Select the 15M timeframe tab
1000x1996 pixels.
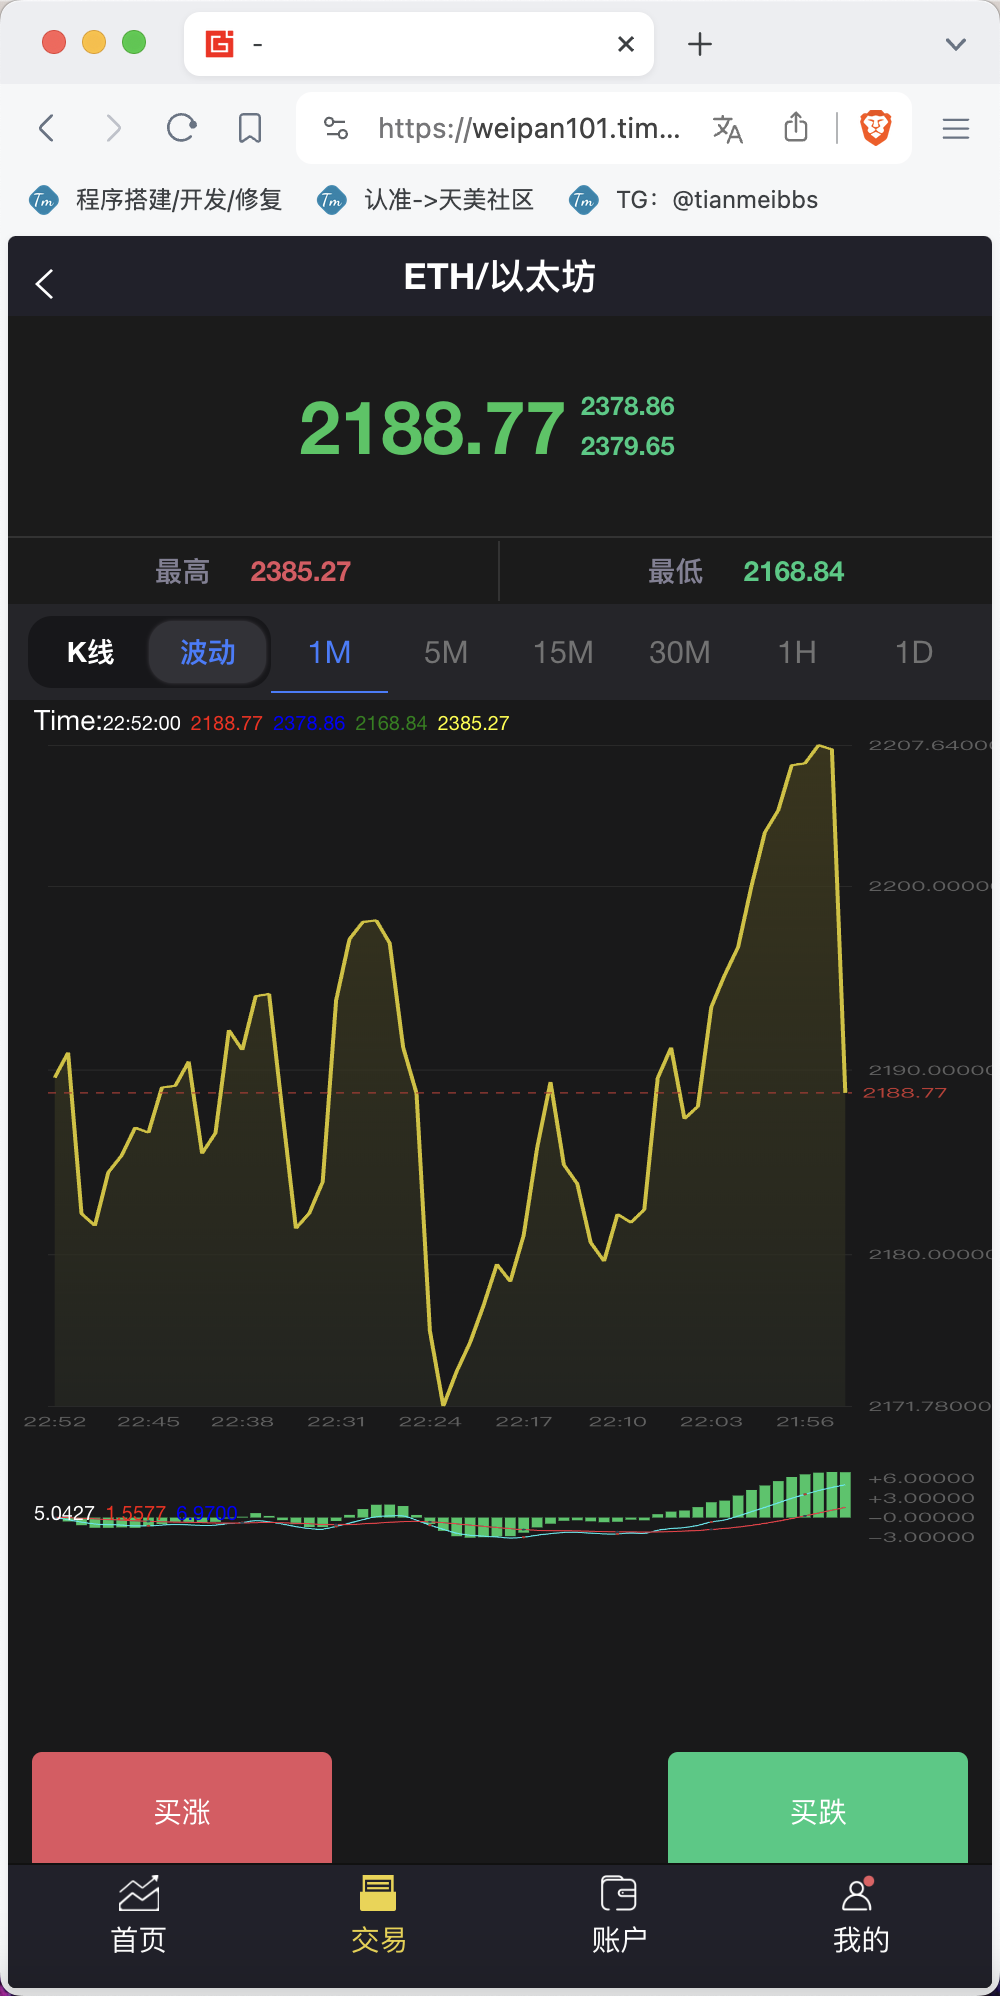click(563, 653)
